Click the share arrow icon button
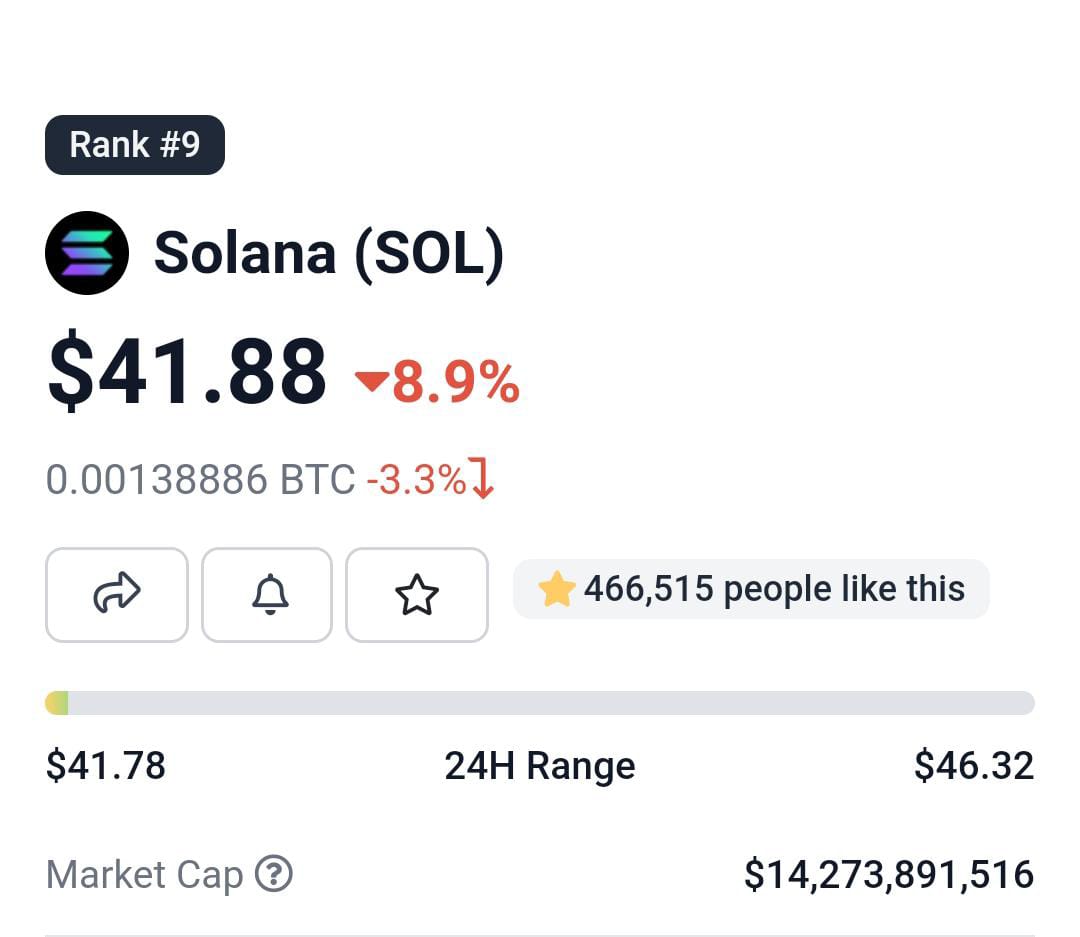This screenshot has width=1080, height=937. (117, 594)
